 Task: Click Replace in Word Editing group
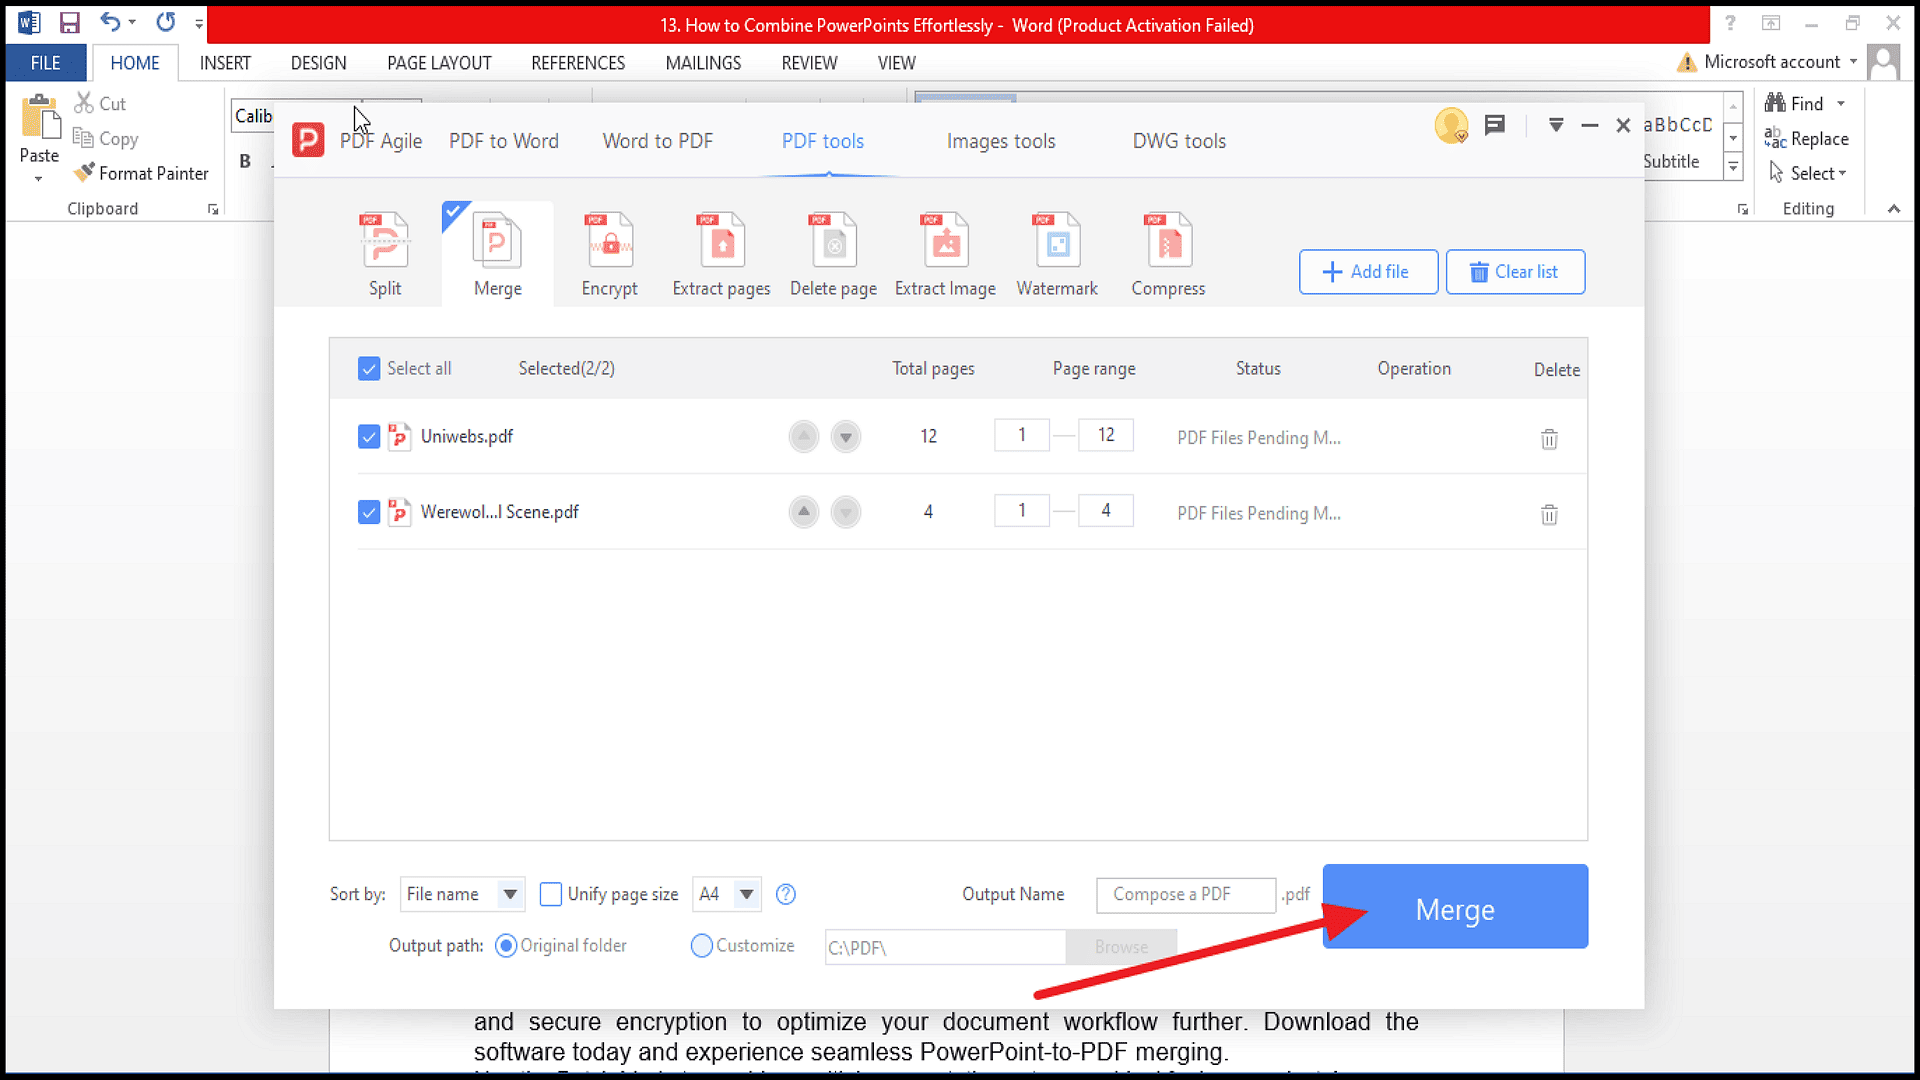pos(1807,139)
